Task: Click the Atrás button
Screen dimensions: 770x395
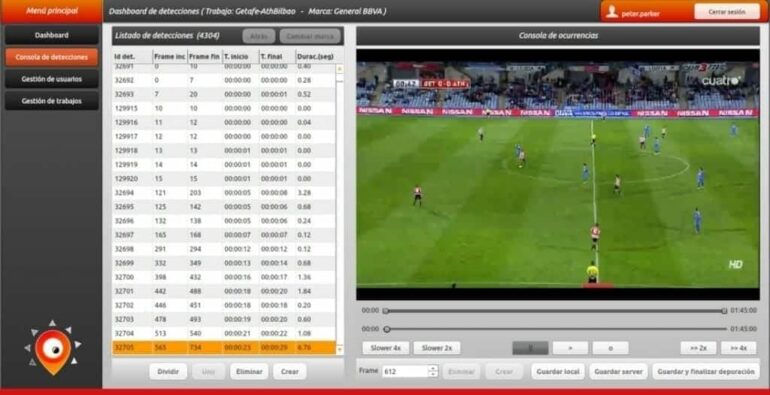Action: tap(259, 36)
